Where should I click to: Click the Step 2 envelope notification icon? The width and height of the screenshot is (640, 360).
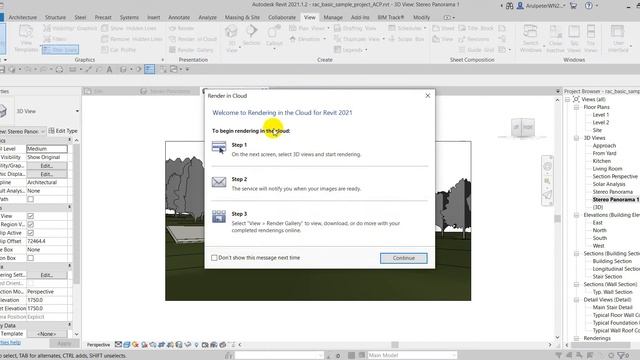(219, 182)
